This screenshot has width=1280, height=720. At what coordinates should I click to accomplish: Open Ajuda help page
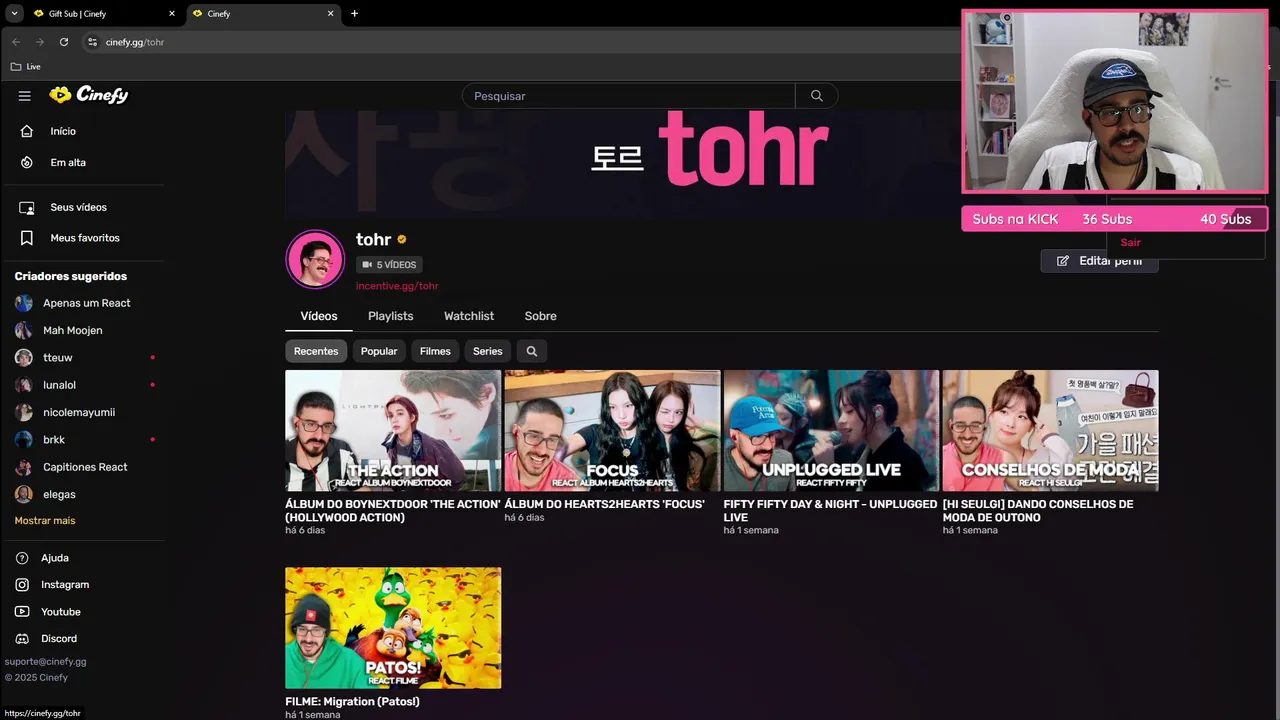tap(55, 558)
